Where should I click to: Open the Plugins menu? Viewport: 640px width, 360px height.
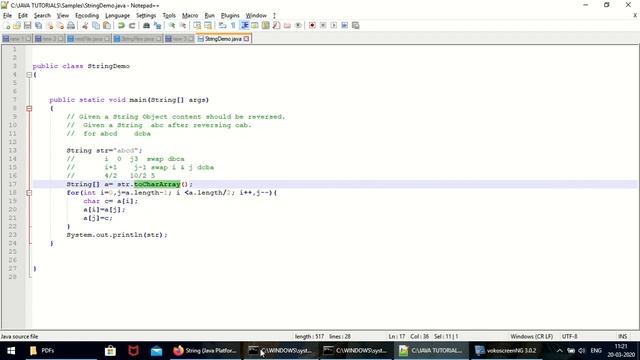pyautogui.click(x=230, y=16)
